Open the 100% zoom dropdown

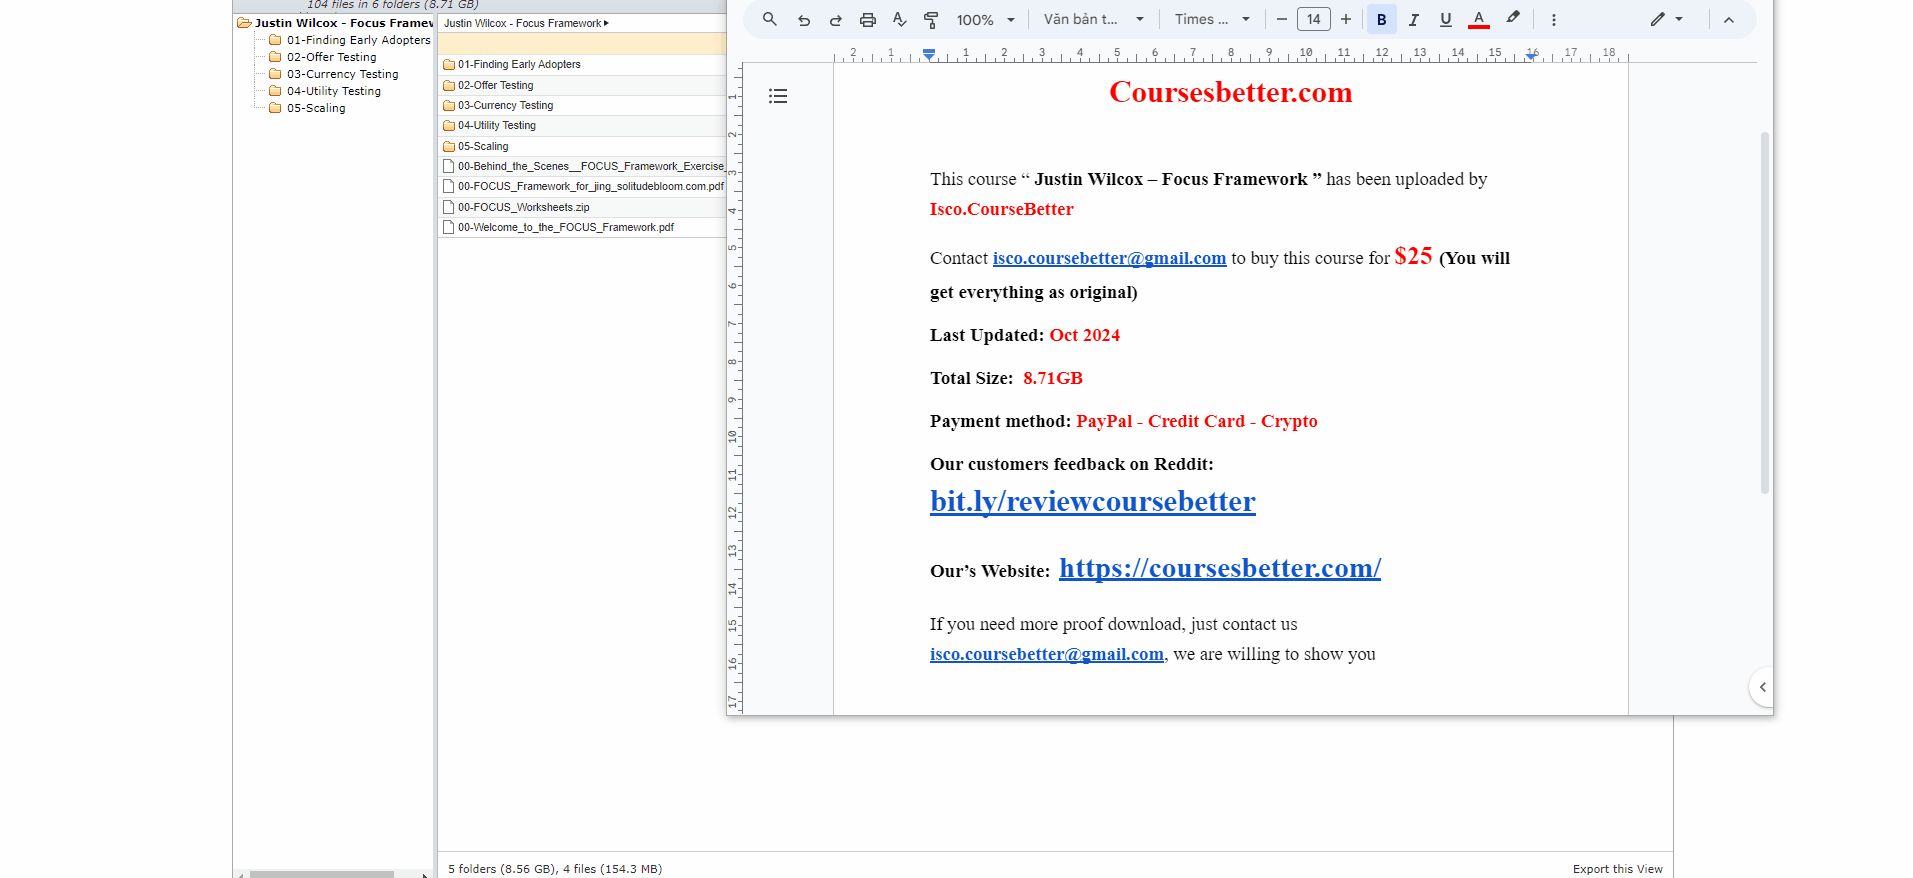point(985,20)
